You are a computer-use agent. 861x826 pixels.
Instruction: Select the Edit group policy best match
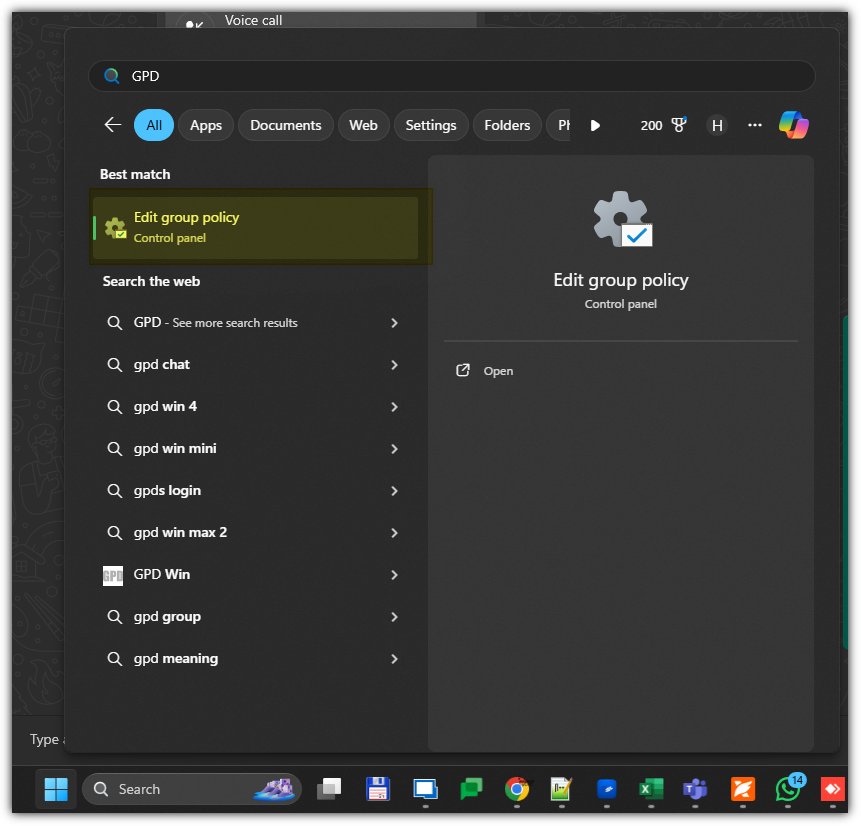(x=256, y=227)
